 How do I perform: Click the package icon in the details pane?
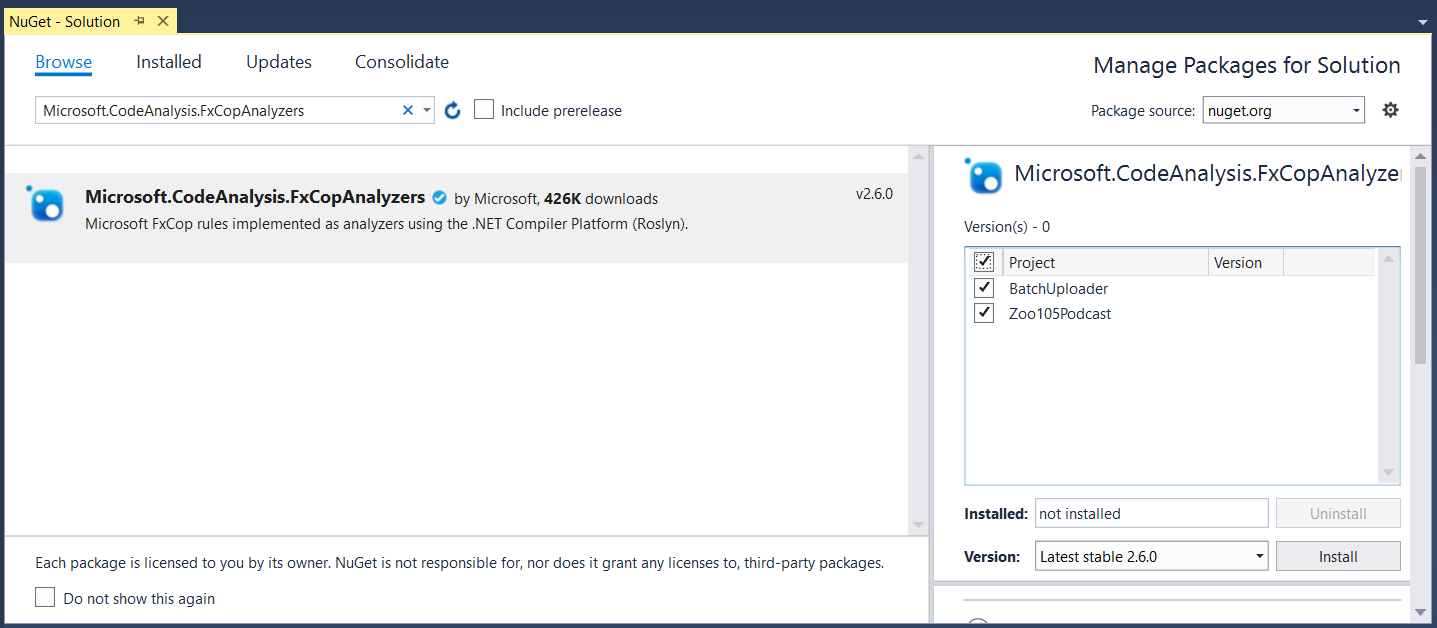pyautogui.click(x=984, y=176)
